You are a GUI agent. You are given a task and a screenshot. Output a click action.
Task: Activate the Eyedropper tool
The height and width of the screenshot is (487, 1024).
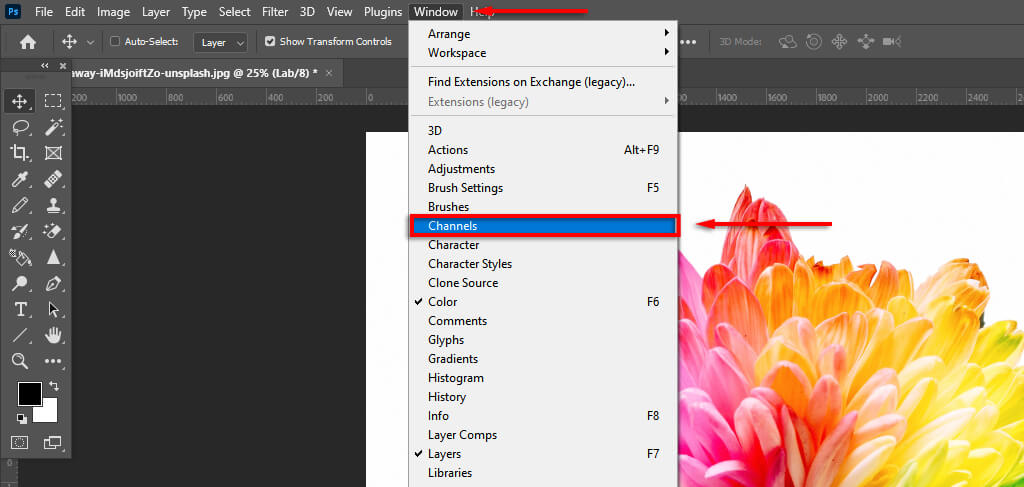point(19,180)
